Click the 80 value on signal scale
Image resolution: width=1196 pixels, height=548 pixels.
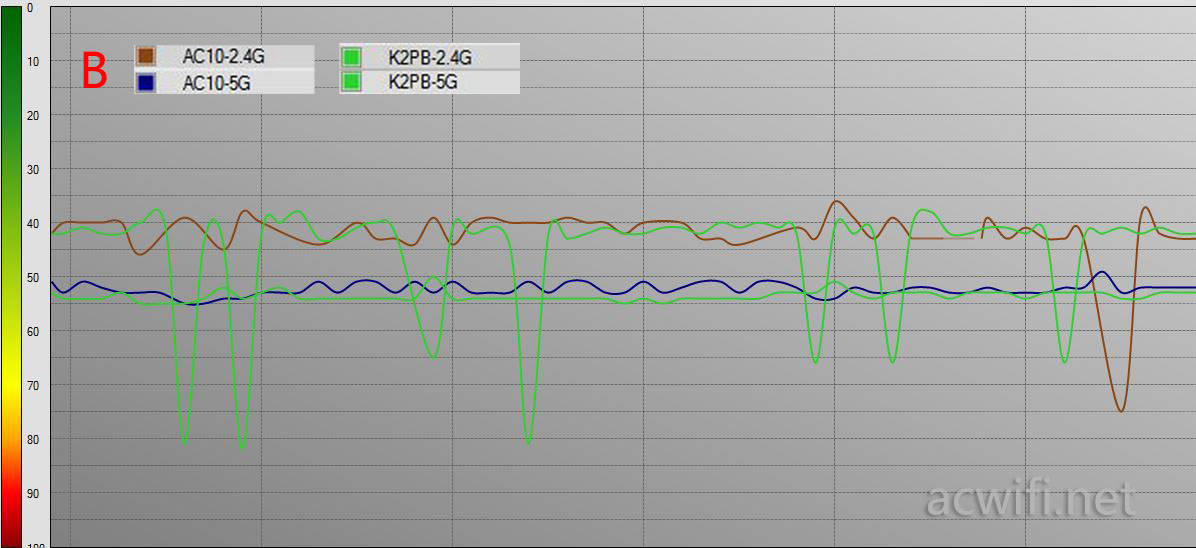tap(33, 439)
